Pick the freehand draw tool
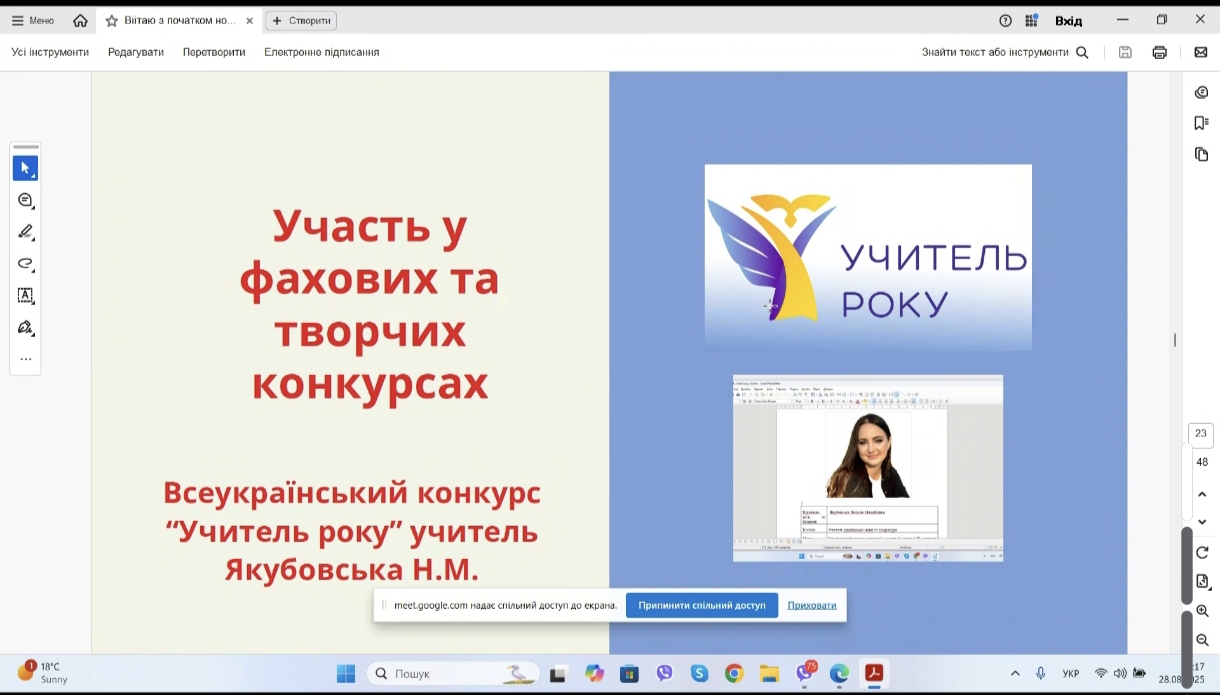Image resolution: width=1220 pixels, height=695 pixels. coord(26,264)
